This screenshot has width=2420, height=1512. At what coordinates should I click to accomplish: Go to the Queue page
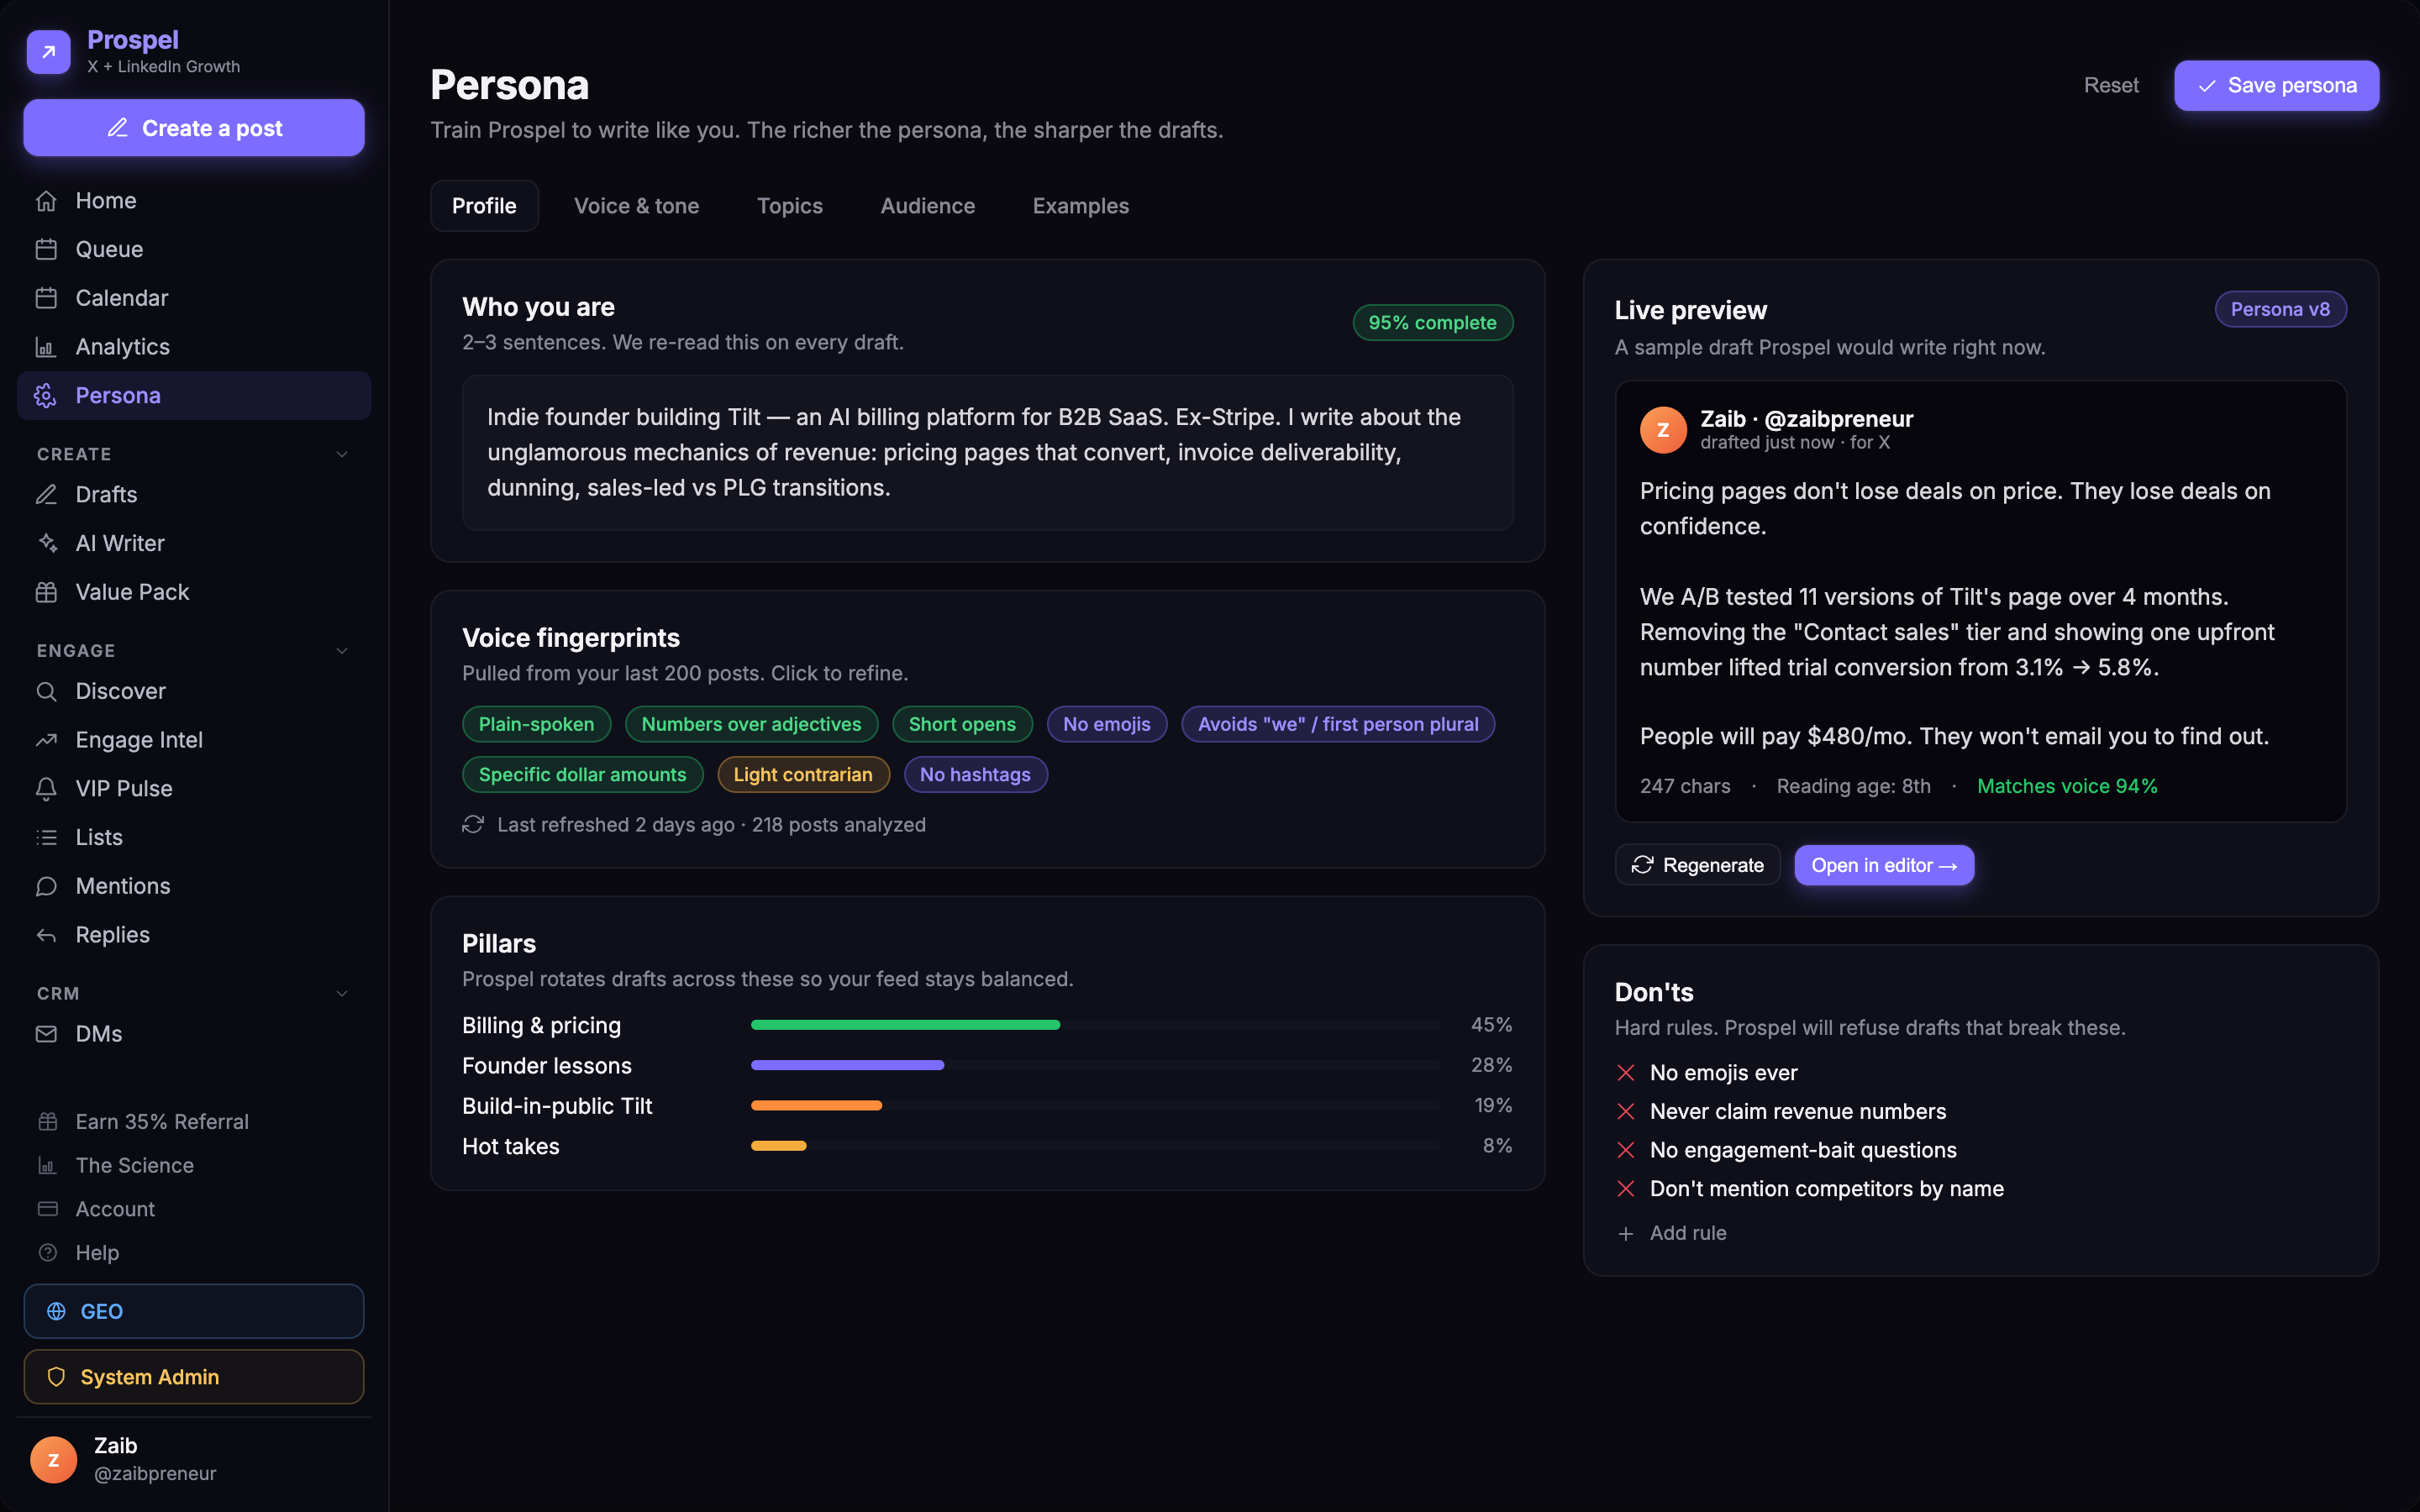194,249
